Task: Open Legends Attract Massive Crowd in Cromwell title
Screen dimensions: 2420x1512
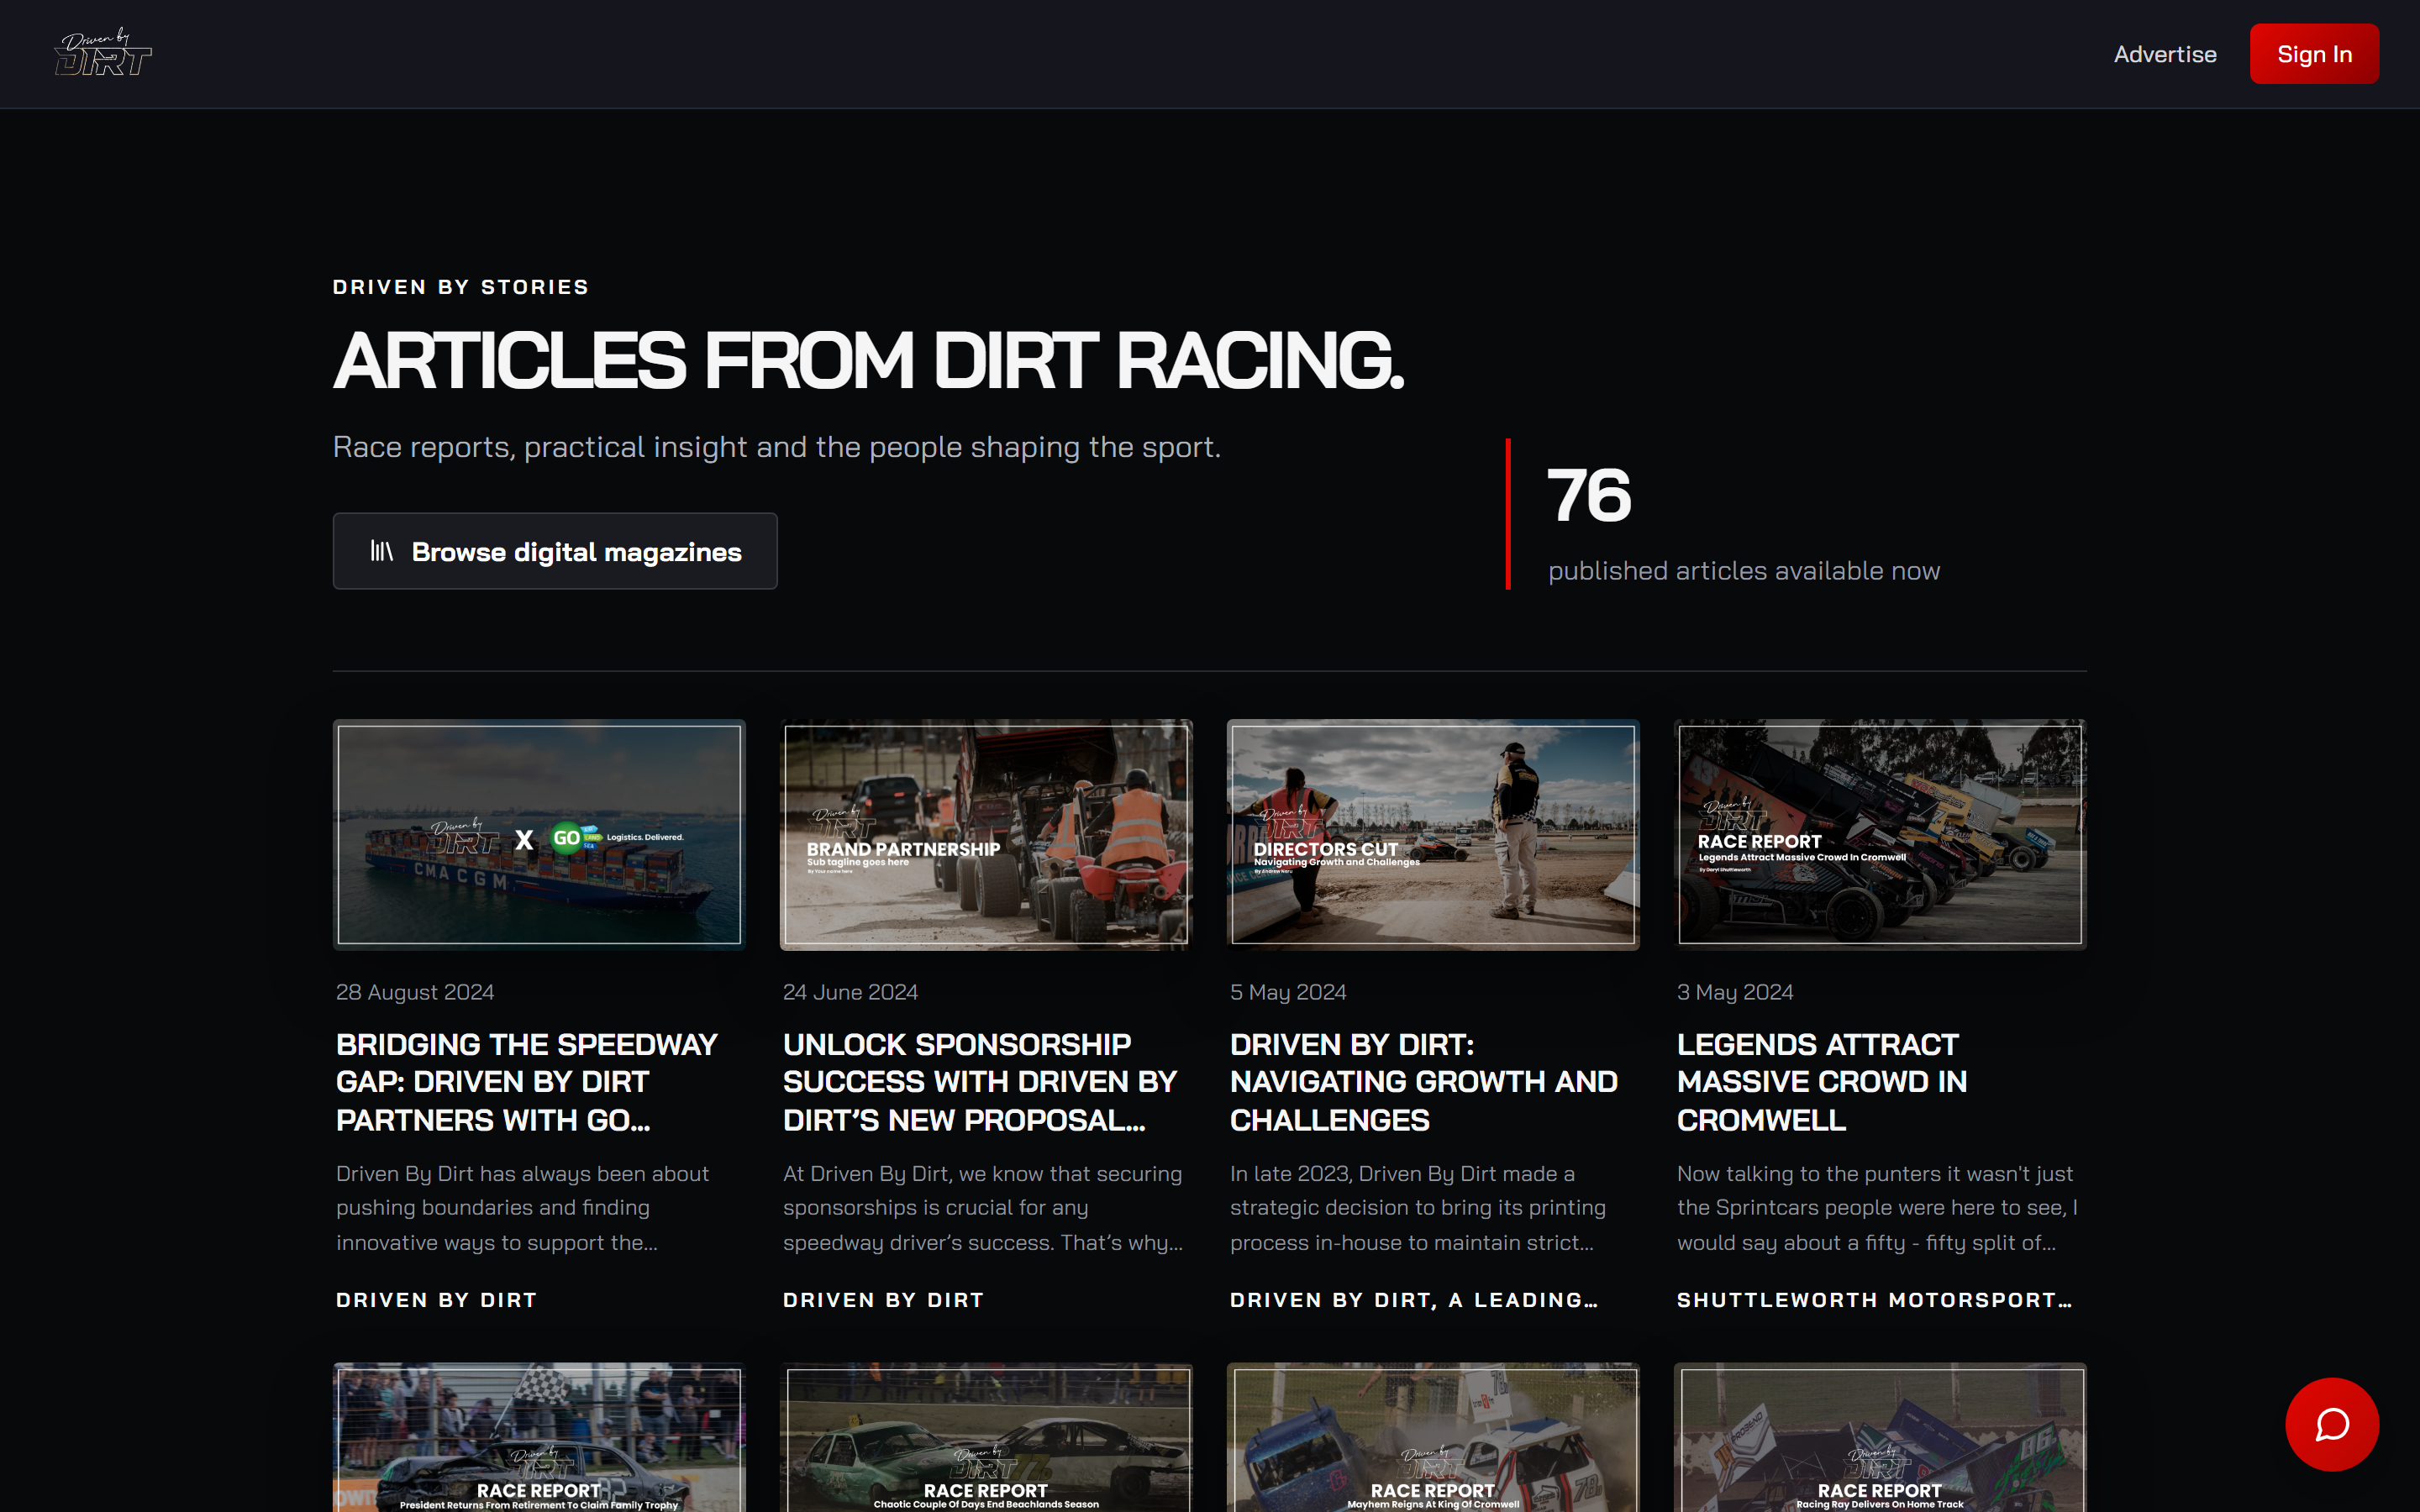Action: [1822, 1082]
